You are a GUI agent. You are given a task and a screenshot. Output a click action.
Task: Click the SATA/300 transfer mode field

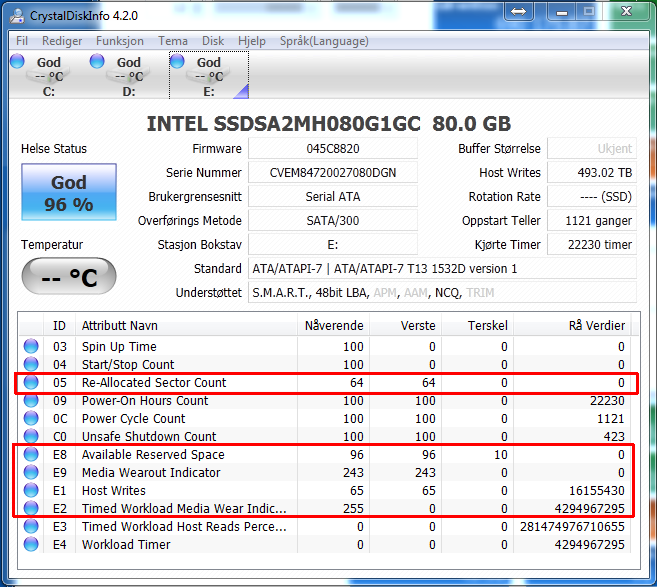(x=333, y=220)
